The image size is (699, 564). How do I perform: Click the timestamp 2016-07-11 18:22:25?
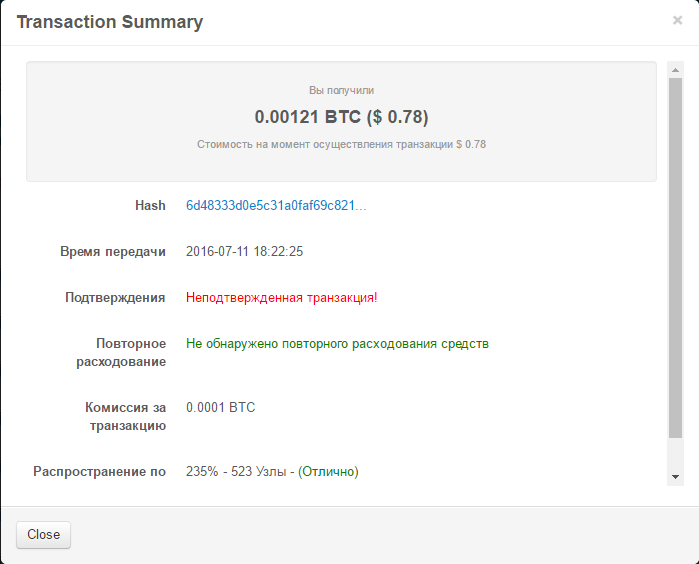click(244, 251)
